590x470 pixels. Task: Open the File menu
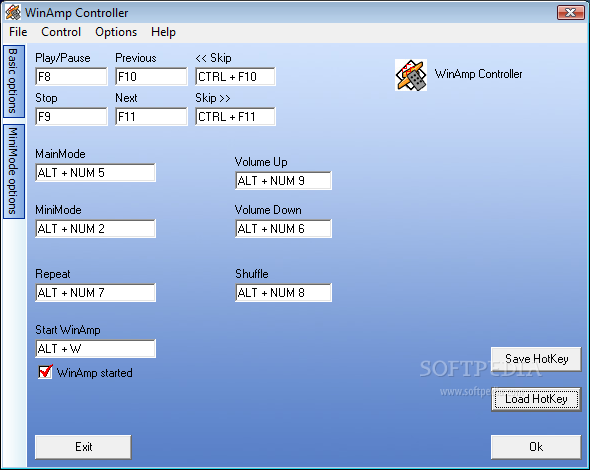click(x=18, y=32)
